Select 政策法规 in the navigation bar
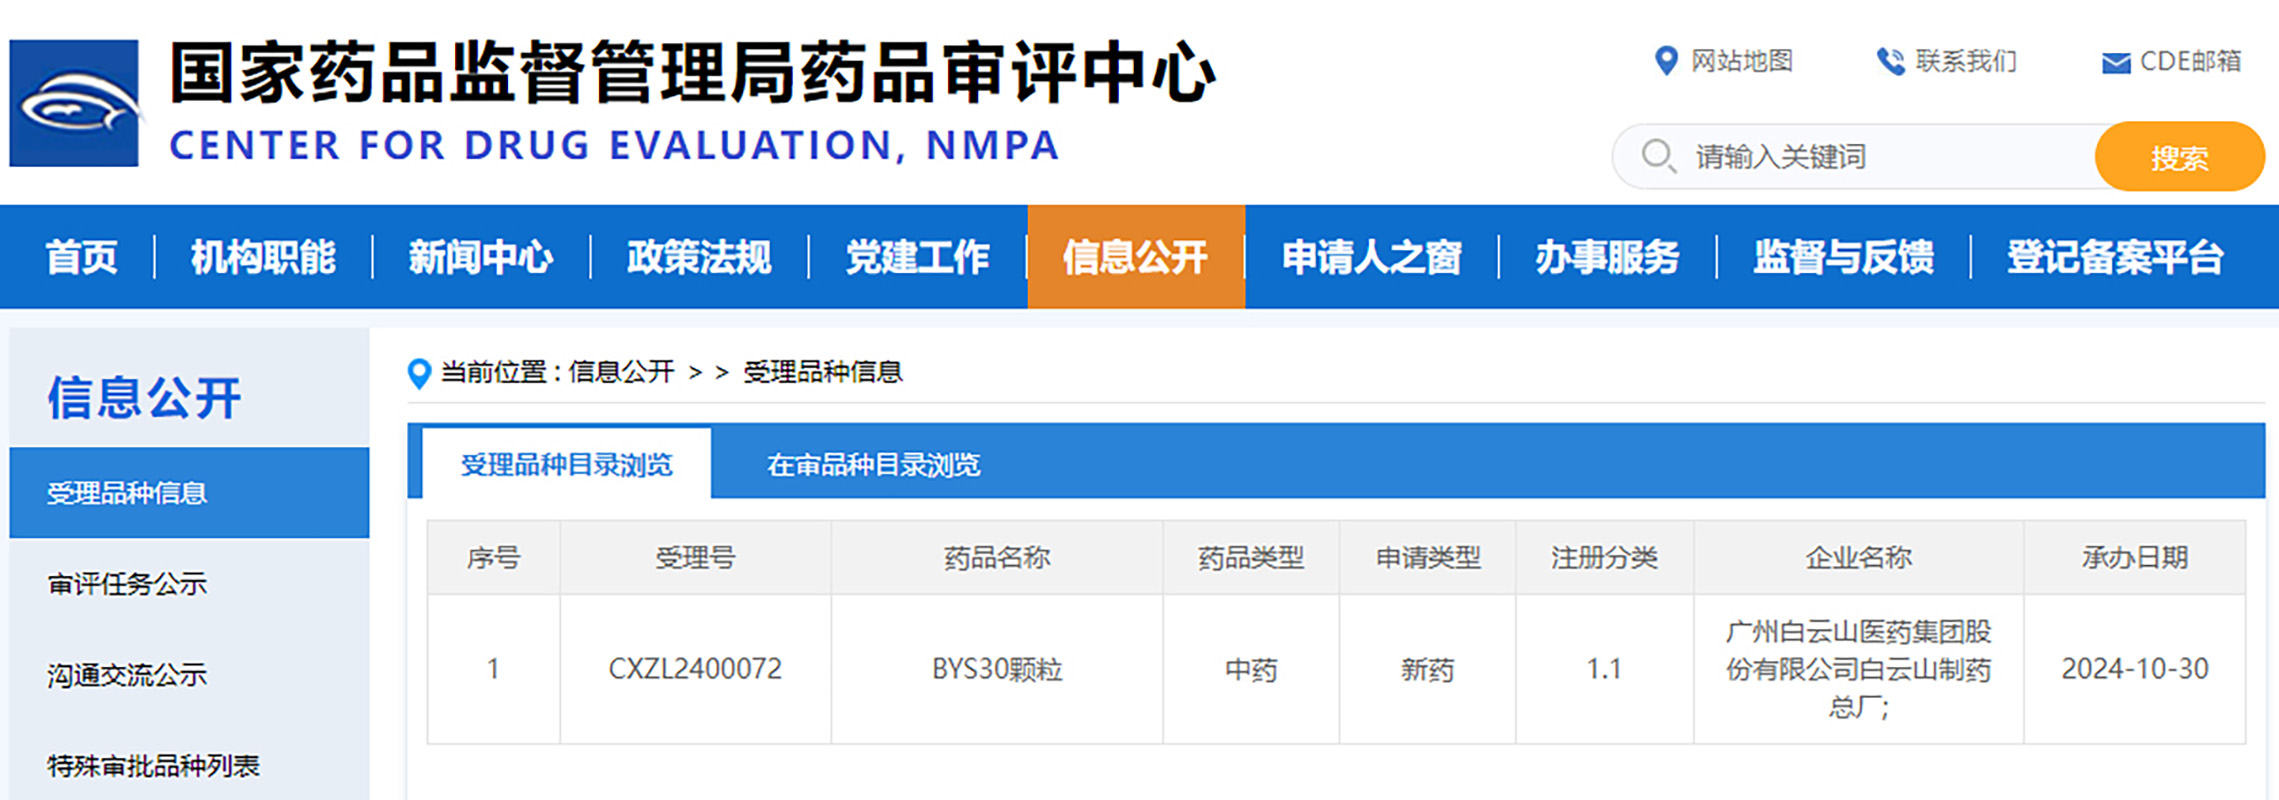Viewport: 2279px width, 800px height. (699, 257)
